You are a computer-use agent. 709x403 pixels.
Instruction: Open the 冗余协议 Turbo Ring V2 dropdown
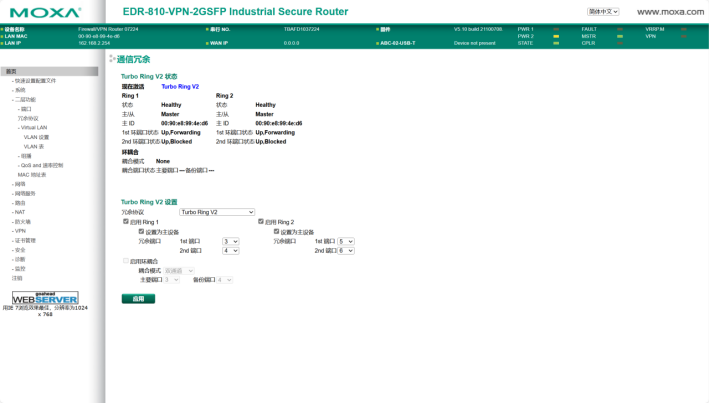tap(217, 212)
